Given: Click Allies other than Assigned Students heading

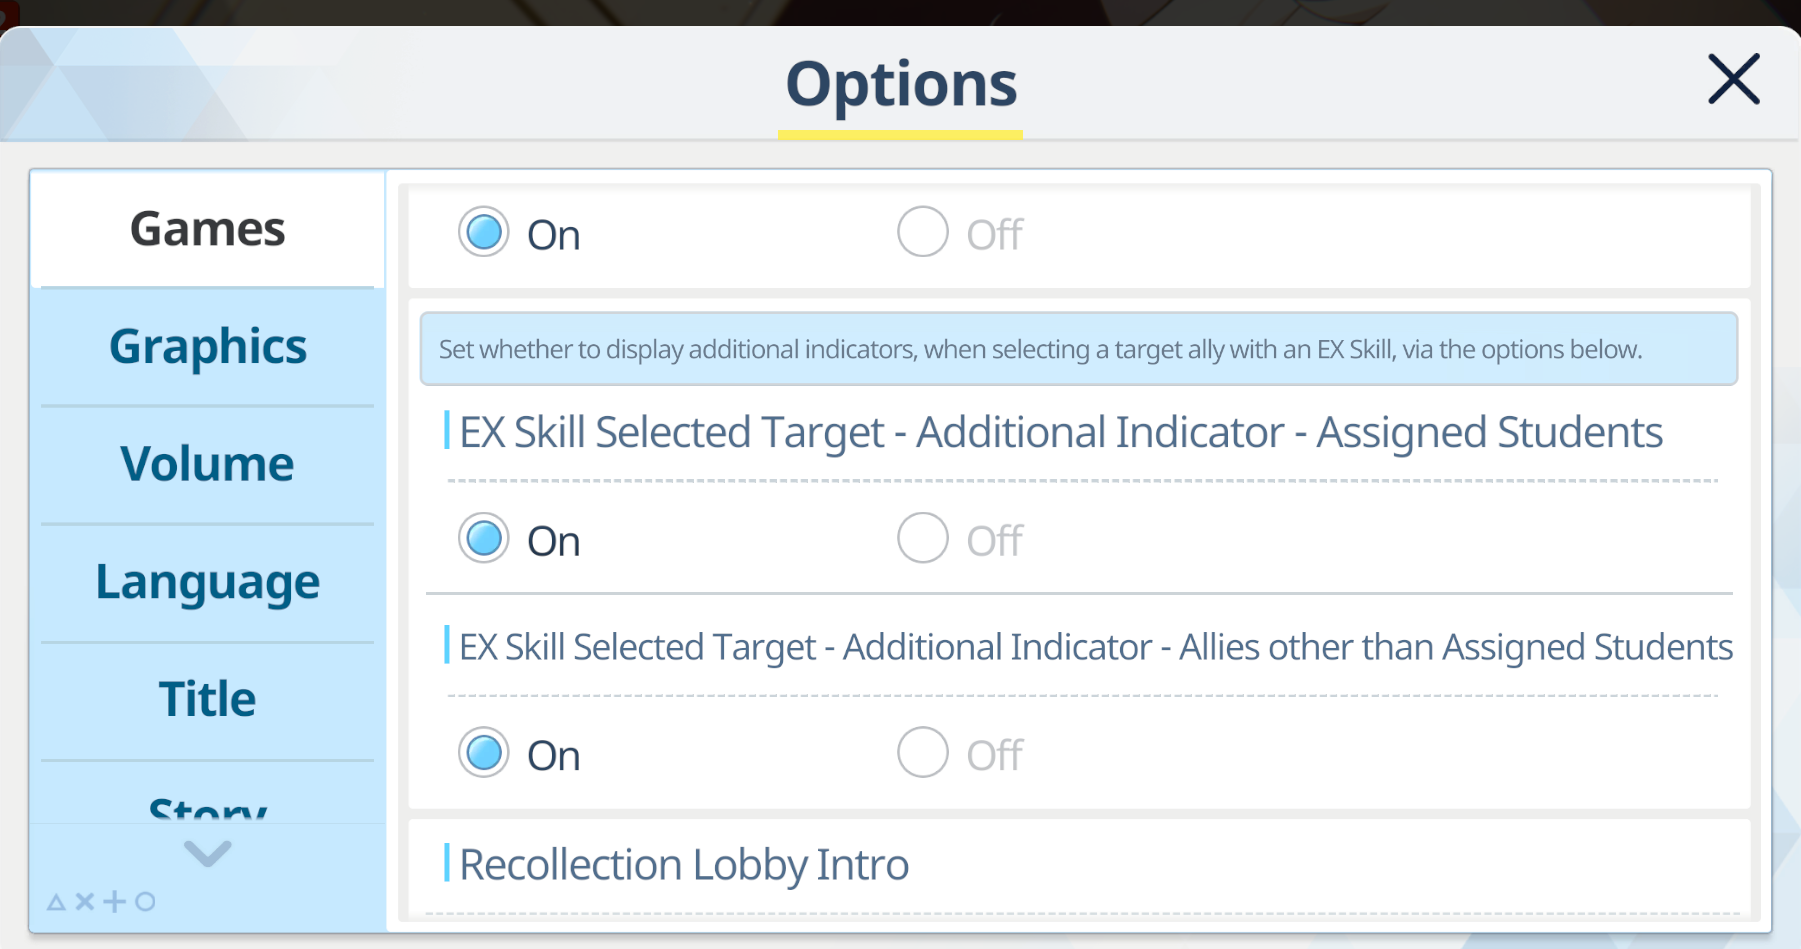Looking at the screenshot, I should pos(1096,647).
